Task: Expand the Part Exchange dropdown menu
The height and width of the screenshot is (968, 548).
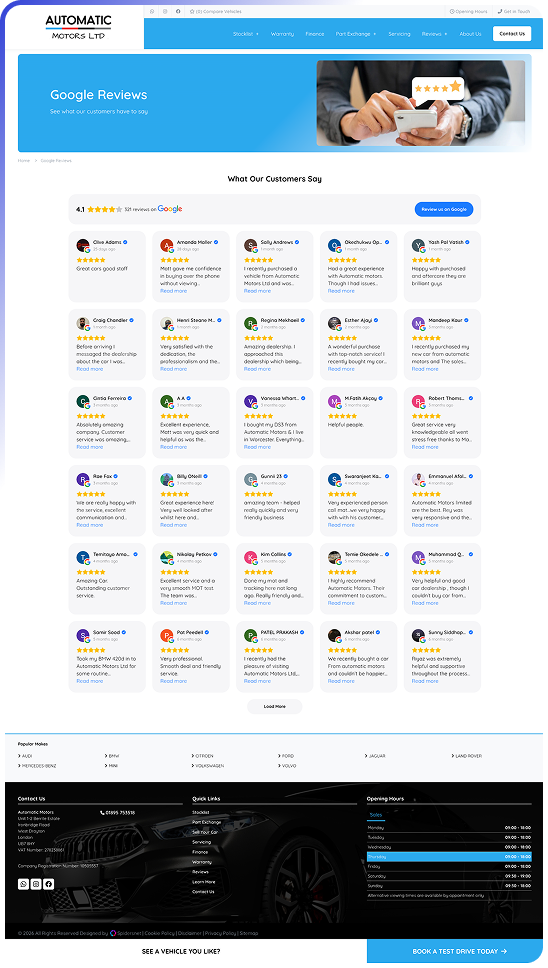Action: click(x=355, y=34)
